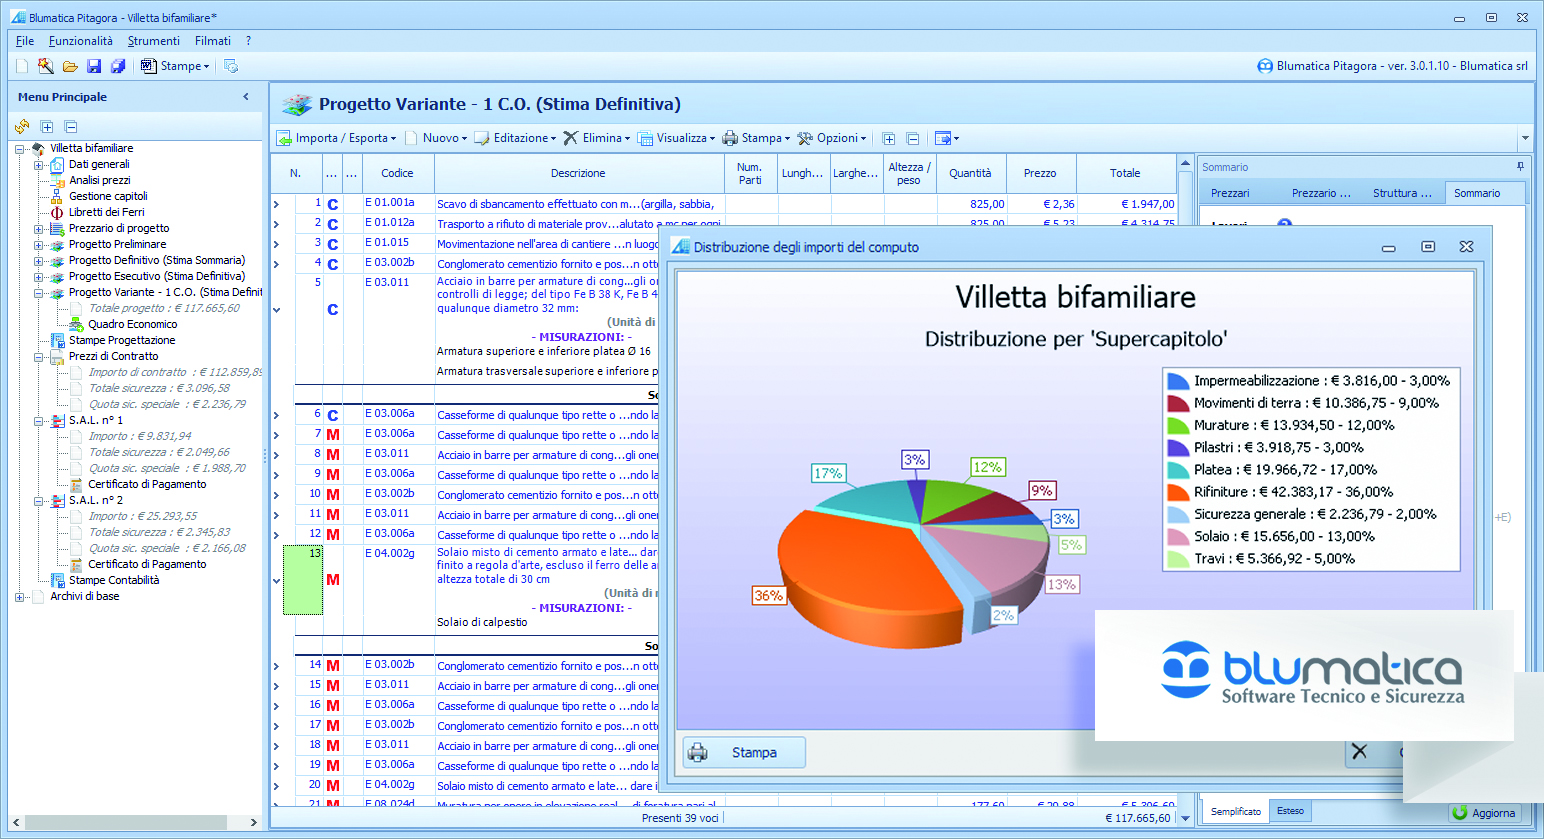
Task: Expand the Dati generali tree node
Action: click(39, 164)
